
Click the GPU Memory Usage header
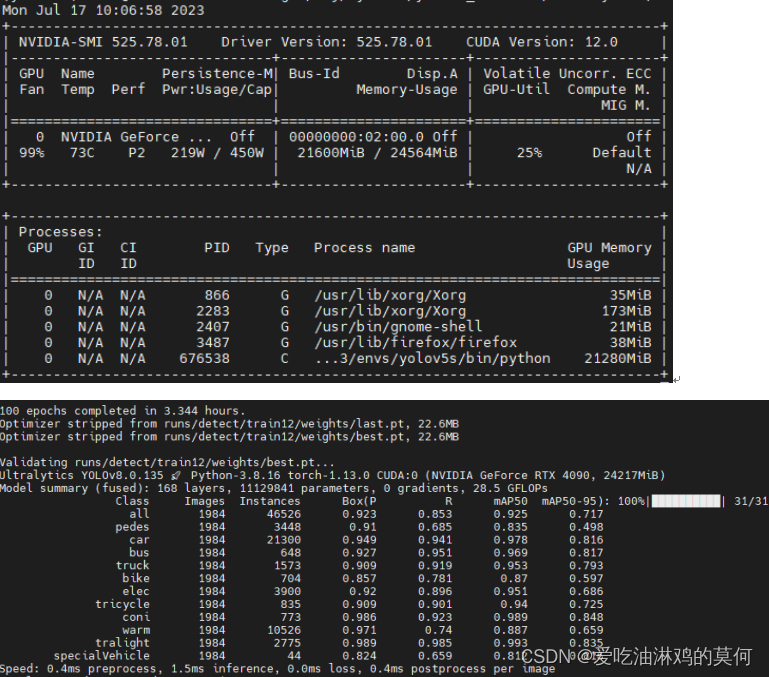(609, 256)
